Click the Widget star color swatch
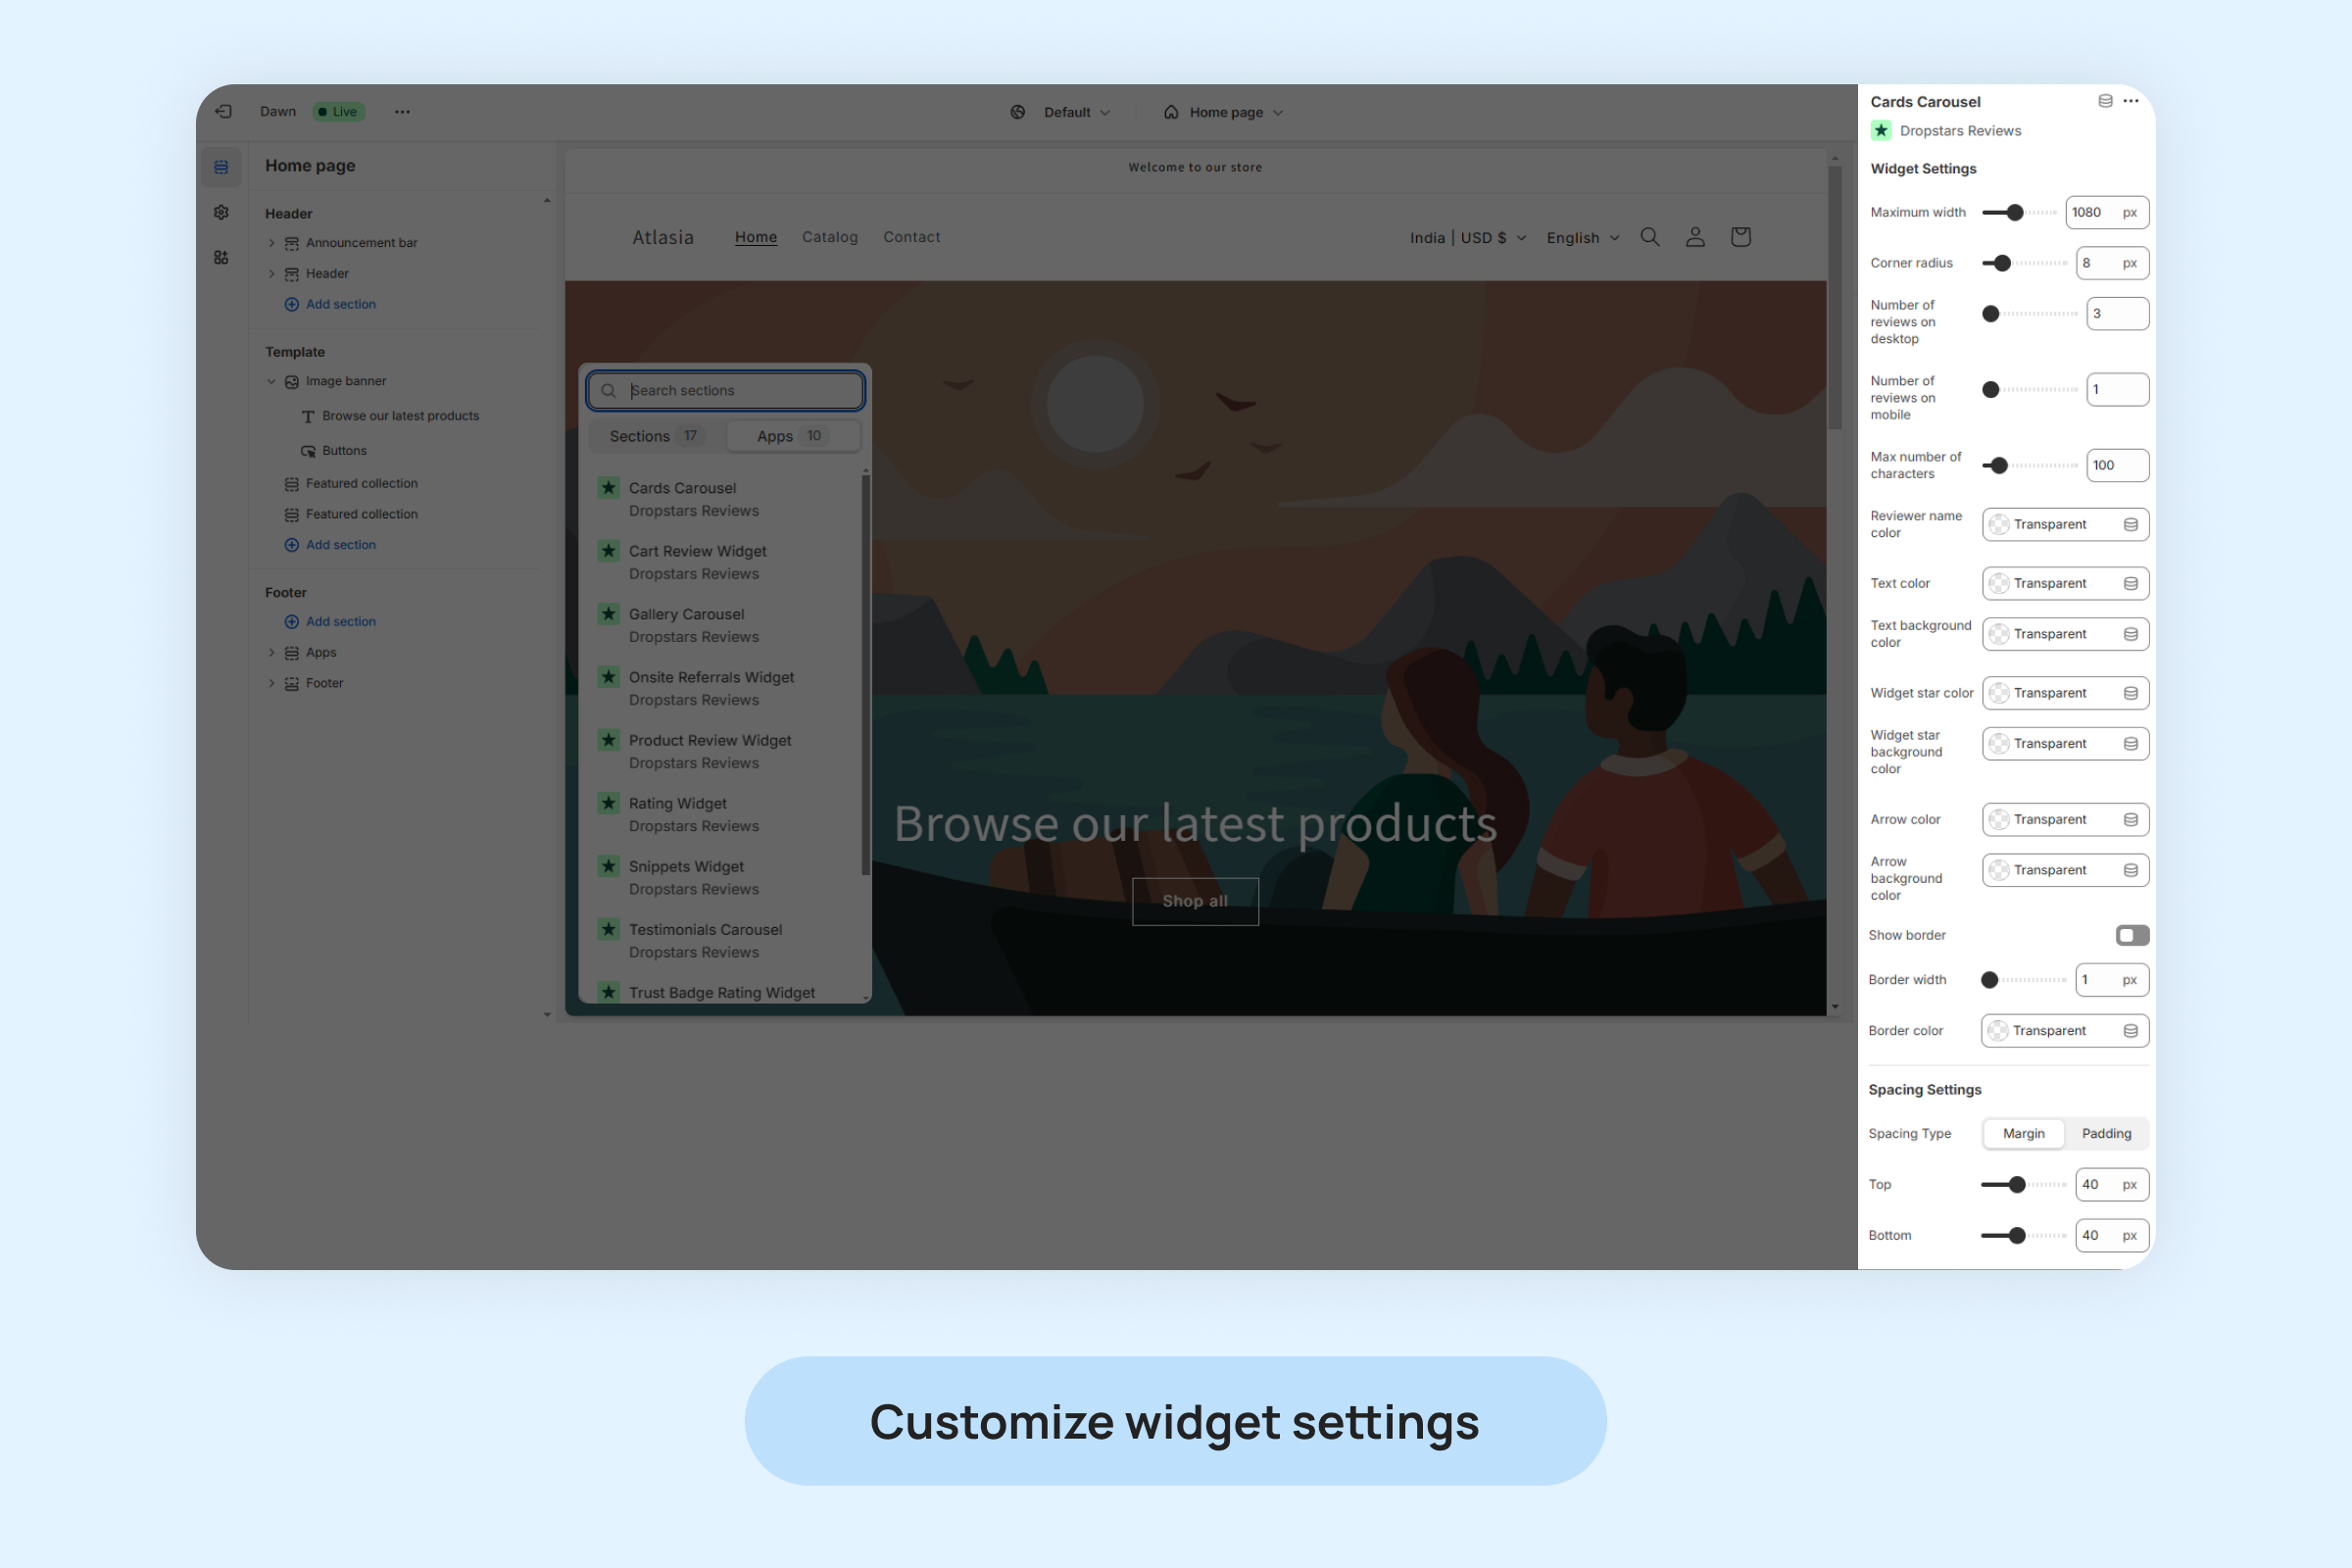Viewport: 2352px width, 1568px height. 1998,693
